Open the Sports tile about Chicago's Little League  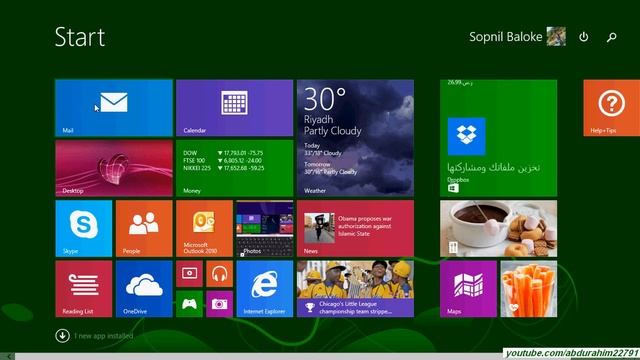pos(355,289)
